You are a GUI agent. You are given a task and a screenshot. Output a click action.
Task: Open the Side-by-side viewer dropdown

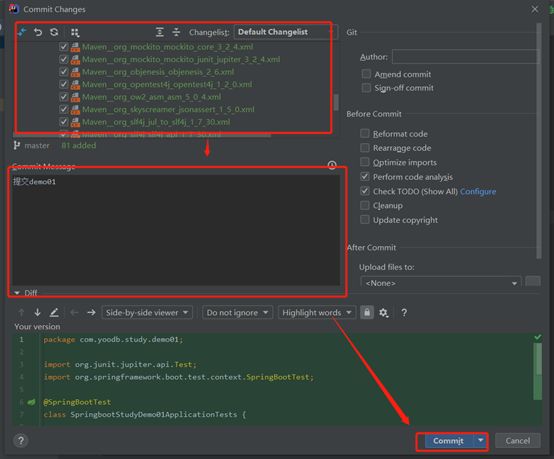(x=147, y=313)
